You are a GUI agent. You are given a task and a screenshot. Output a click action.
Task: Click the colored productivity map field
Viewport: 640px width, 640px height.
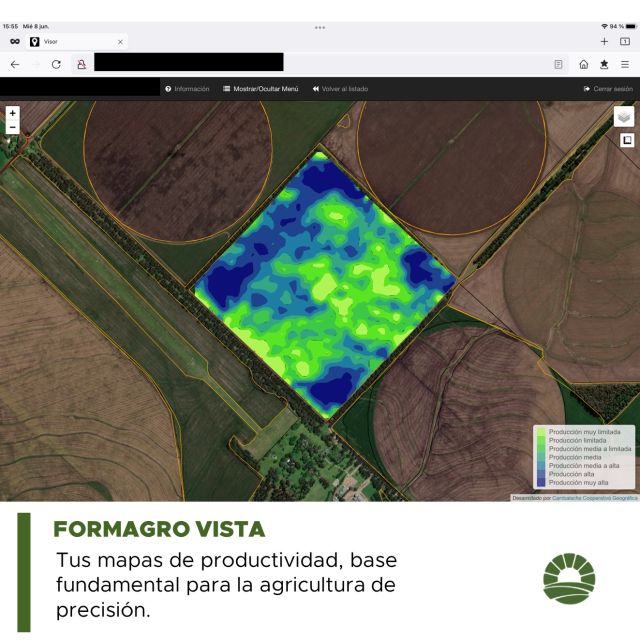(324, 284)
